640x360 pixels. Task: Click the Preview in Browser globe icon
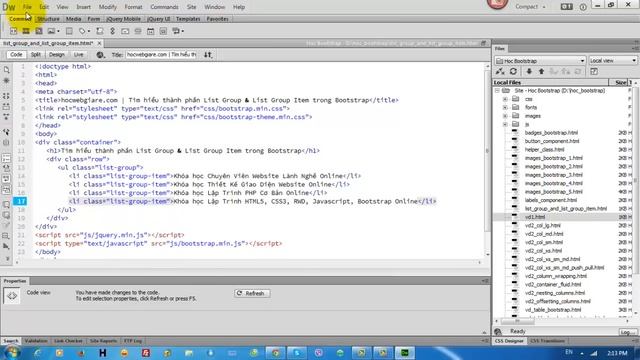pyautogui.click(x=100, y=55)
